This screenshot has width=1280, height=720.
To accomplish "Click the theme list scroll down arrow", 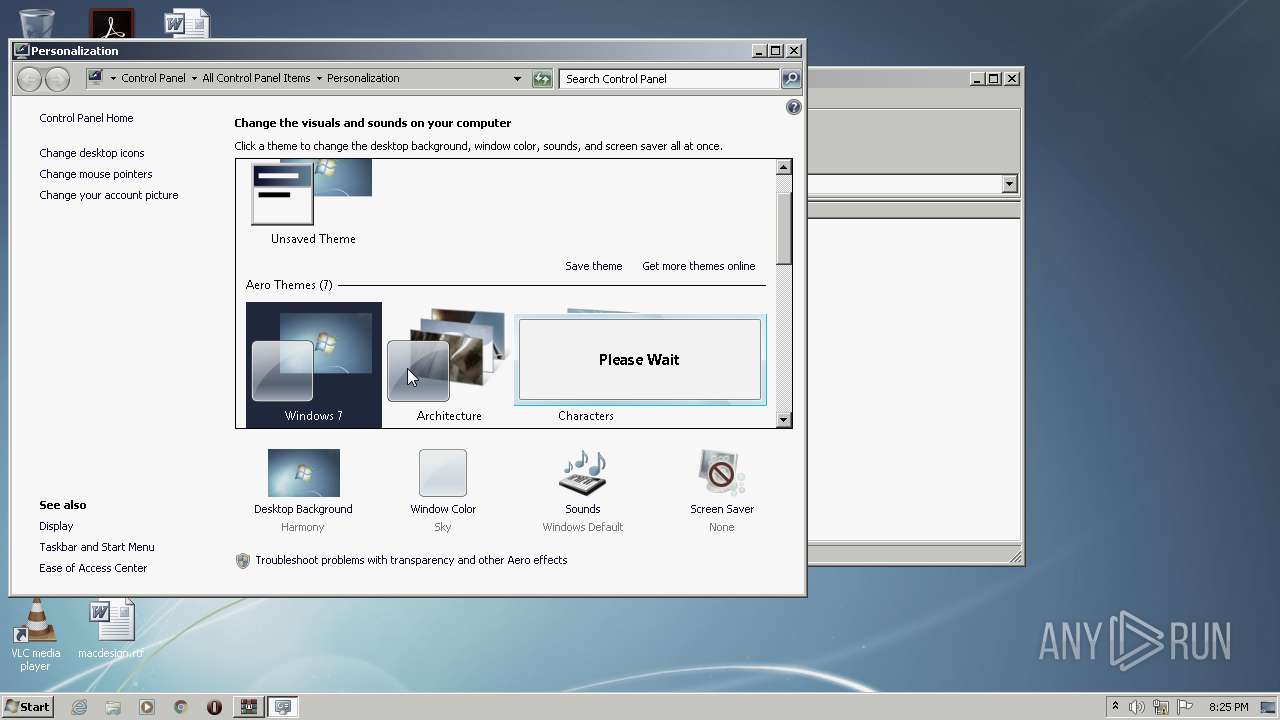I will pos(783,420).
